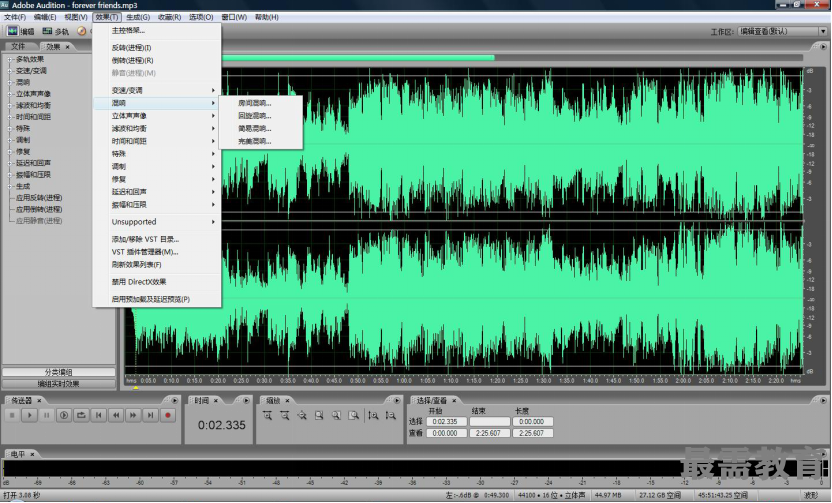
Task: Click the zoom to selection icon
Action: point(319,415)
